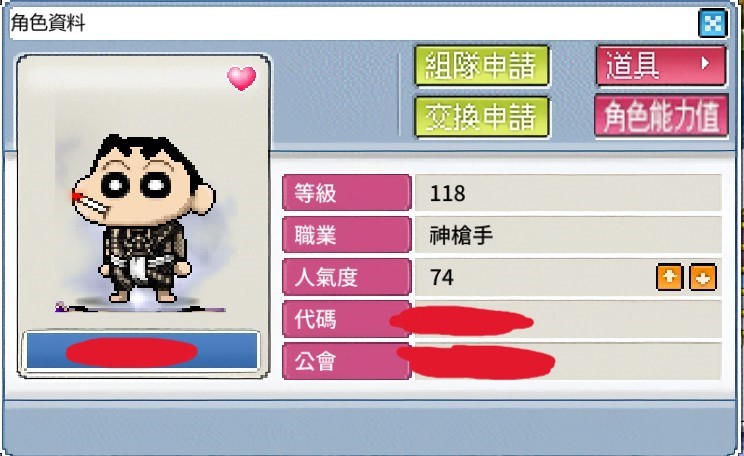
Task: Close the 角色資料 window
Action: pyautogui.click(x=713, y=23)
